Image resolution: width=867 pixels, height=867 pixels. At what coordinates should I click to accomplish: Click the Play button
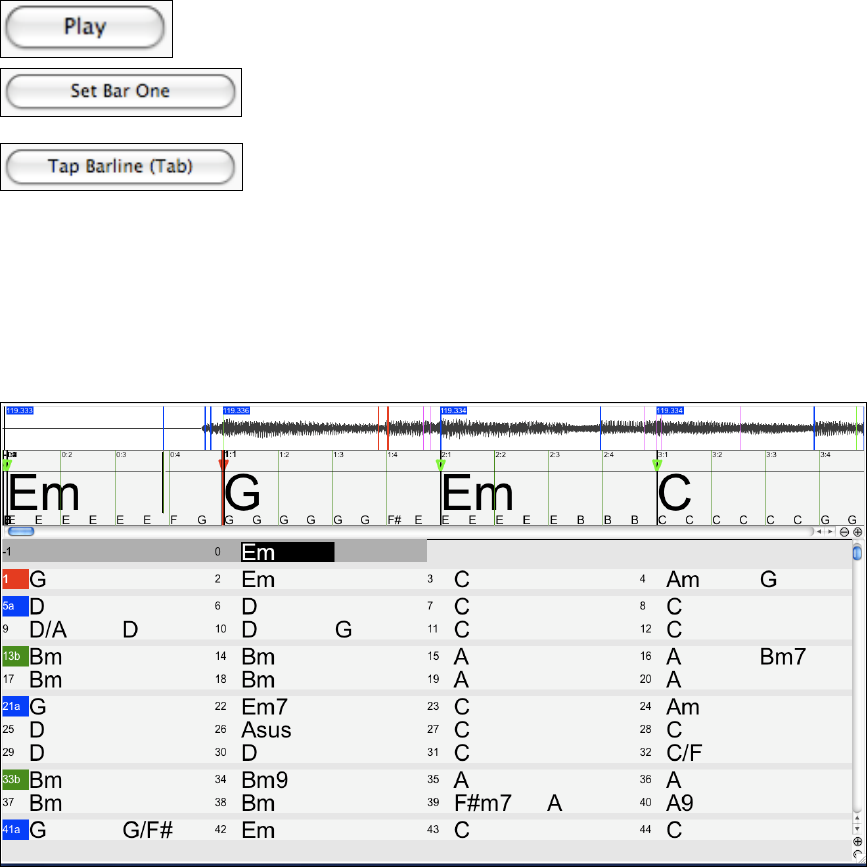tap(84, 27)
